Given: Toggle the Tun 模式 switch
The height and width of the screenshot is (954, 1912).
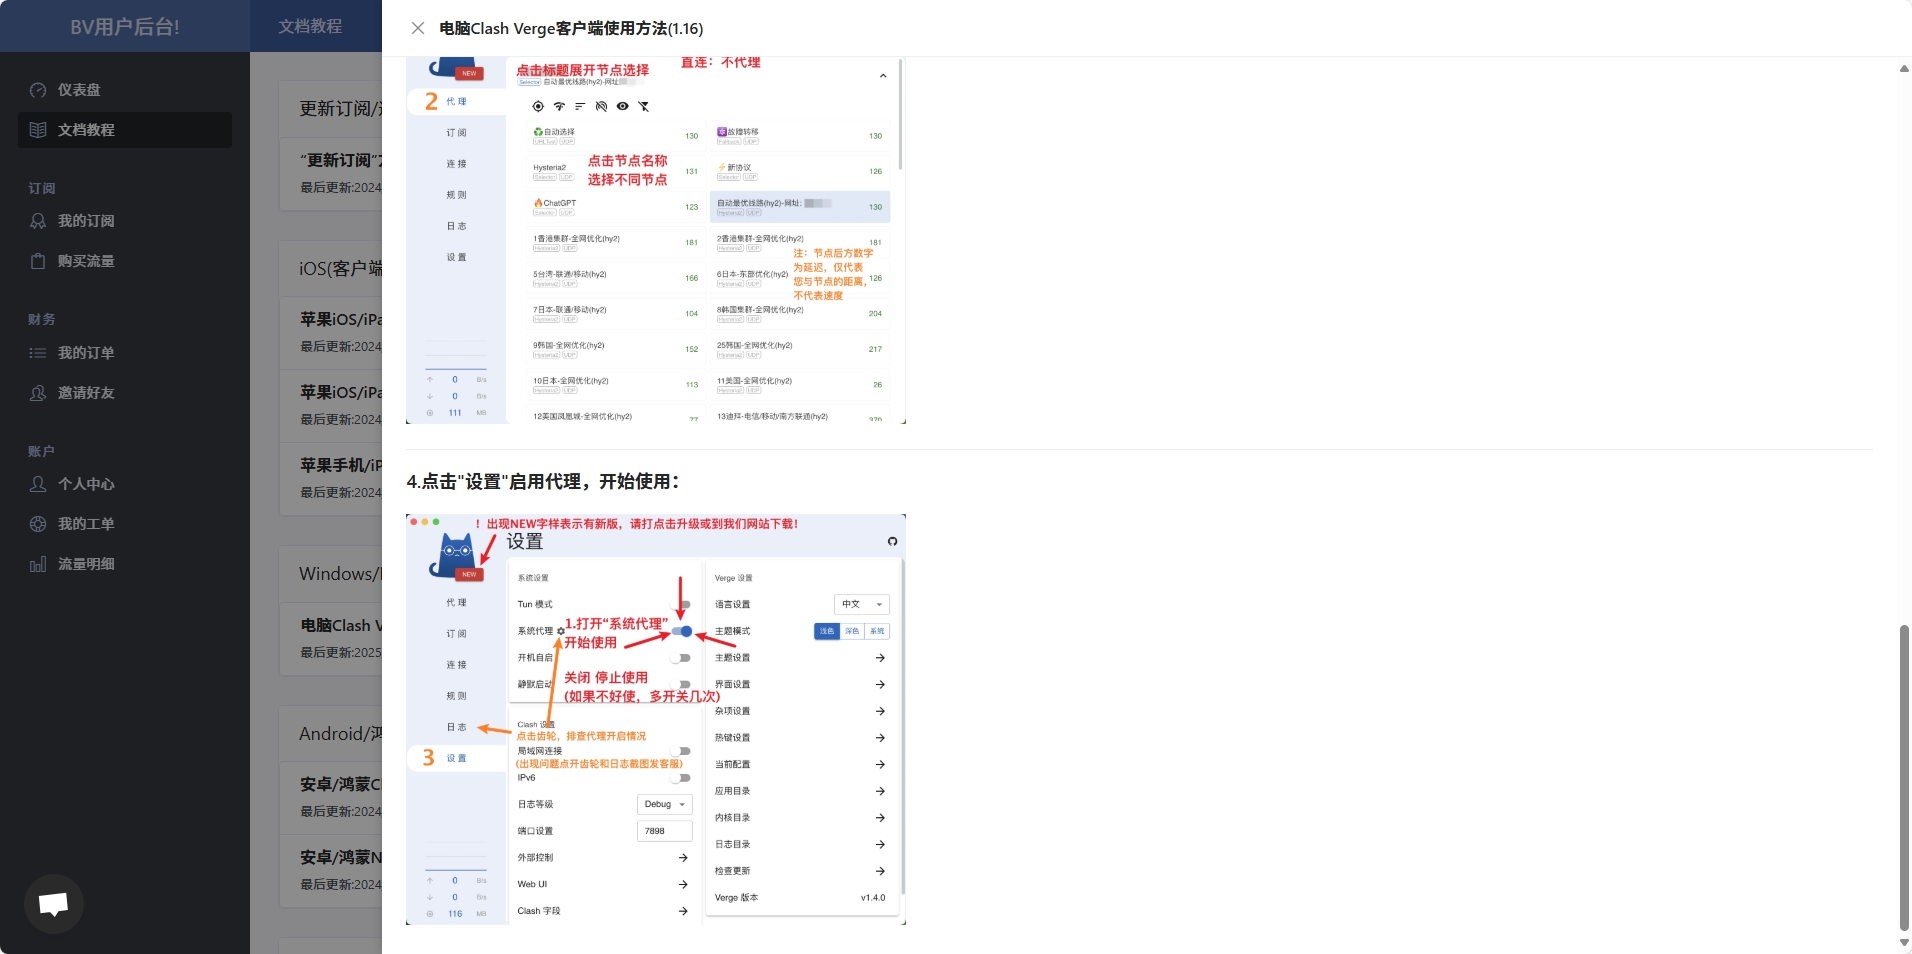Looking at the screenshot, I should click(x=682, y=604).
